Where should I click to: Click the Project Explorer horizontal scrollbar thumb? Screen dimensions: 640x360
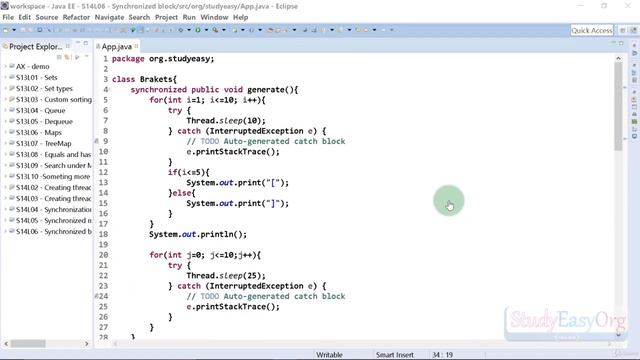(x=28, y=344)
